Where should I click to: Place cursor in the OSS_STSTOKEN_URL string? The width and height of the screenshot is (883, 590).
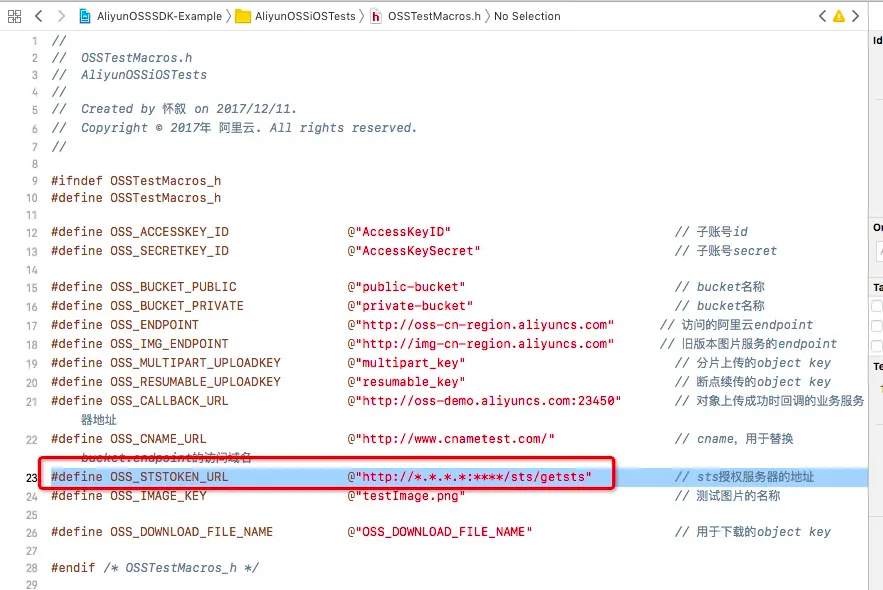coord(470,477)
